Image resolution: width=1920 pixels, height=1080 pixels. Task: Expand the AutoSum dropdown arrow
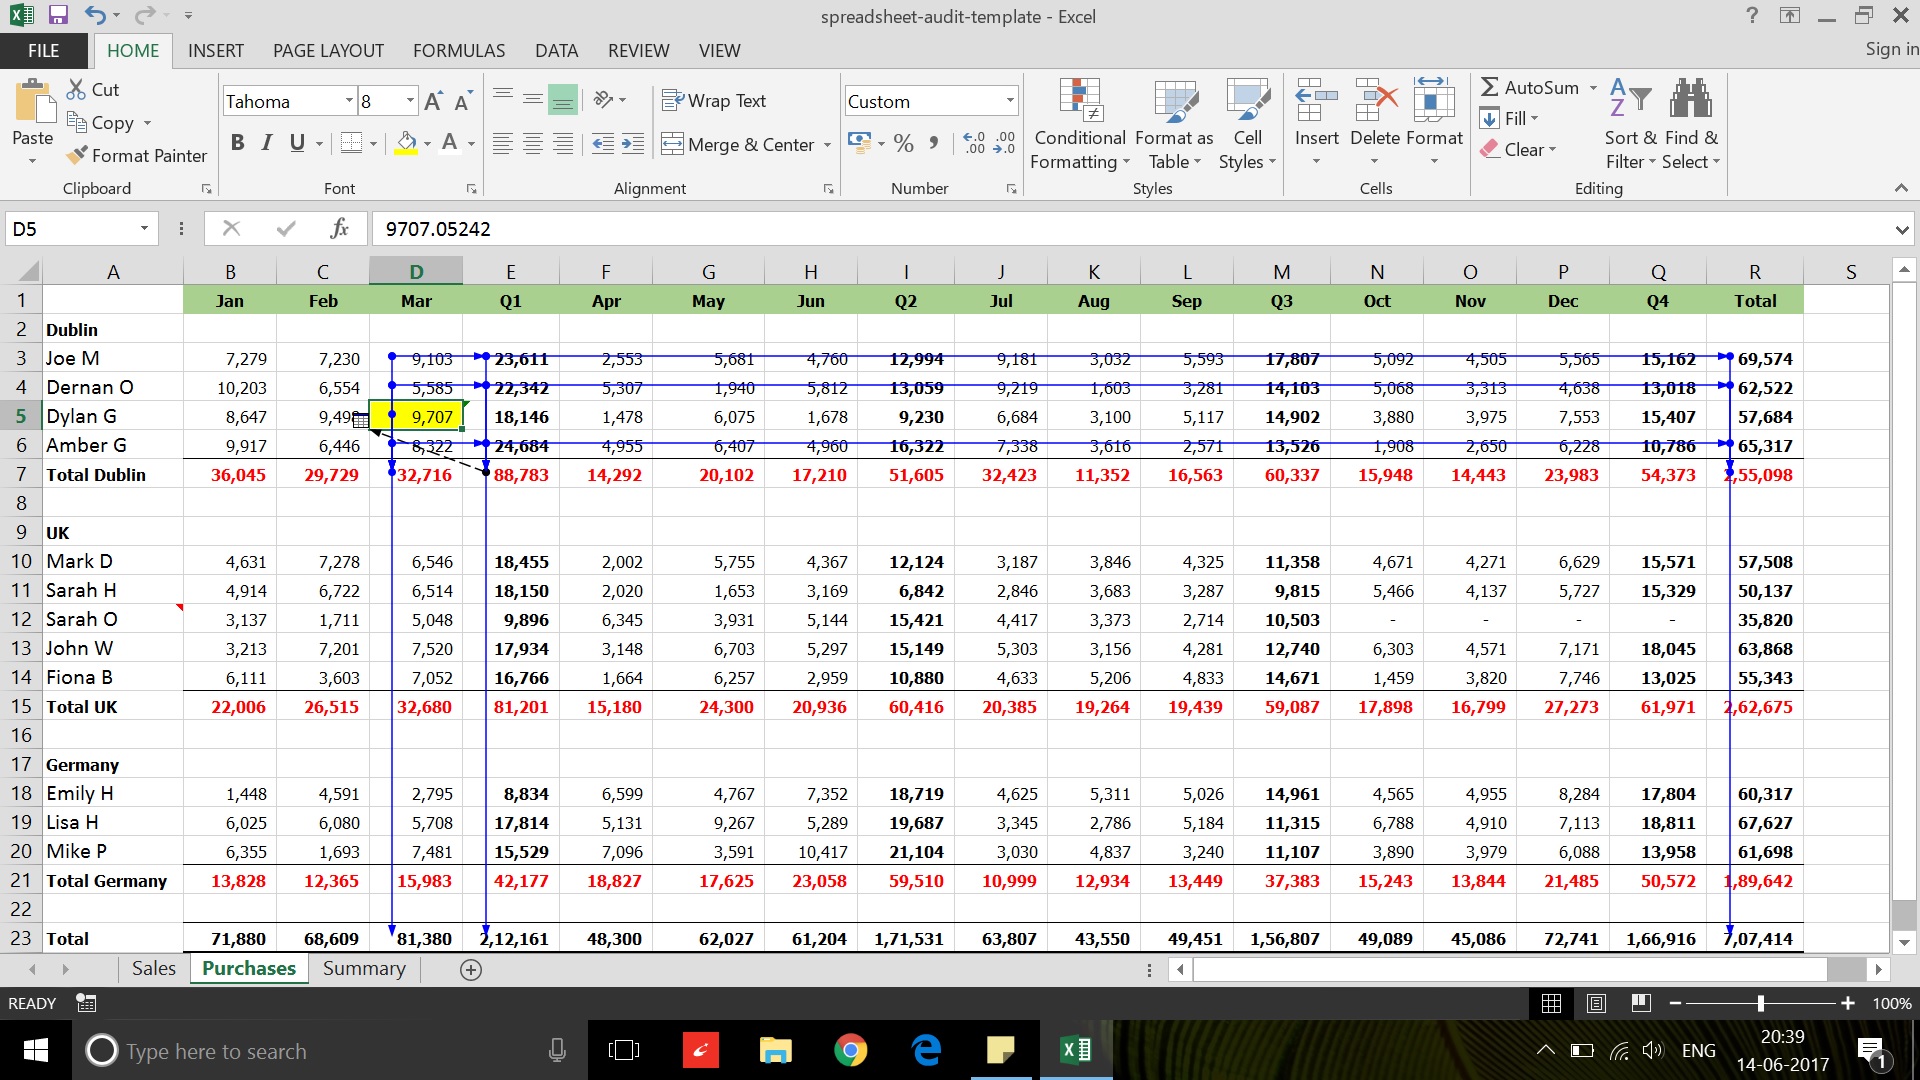click(x=1593, y=88)
